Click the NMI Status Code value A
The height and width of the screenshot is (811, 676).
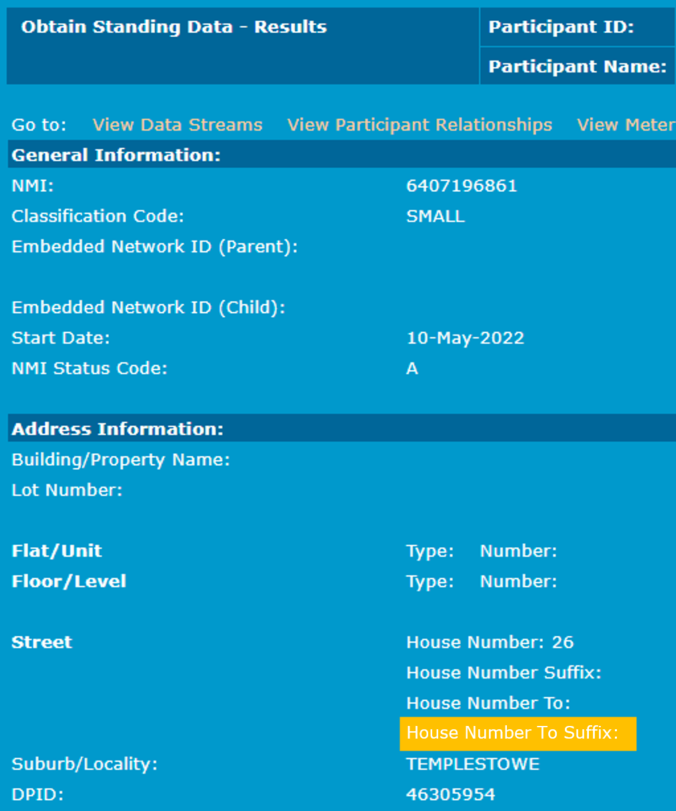tap(412, 368)
